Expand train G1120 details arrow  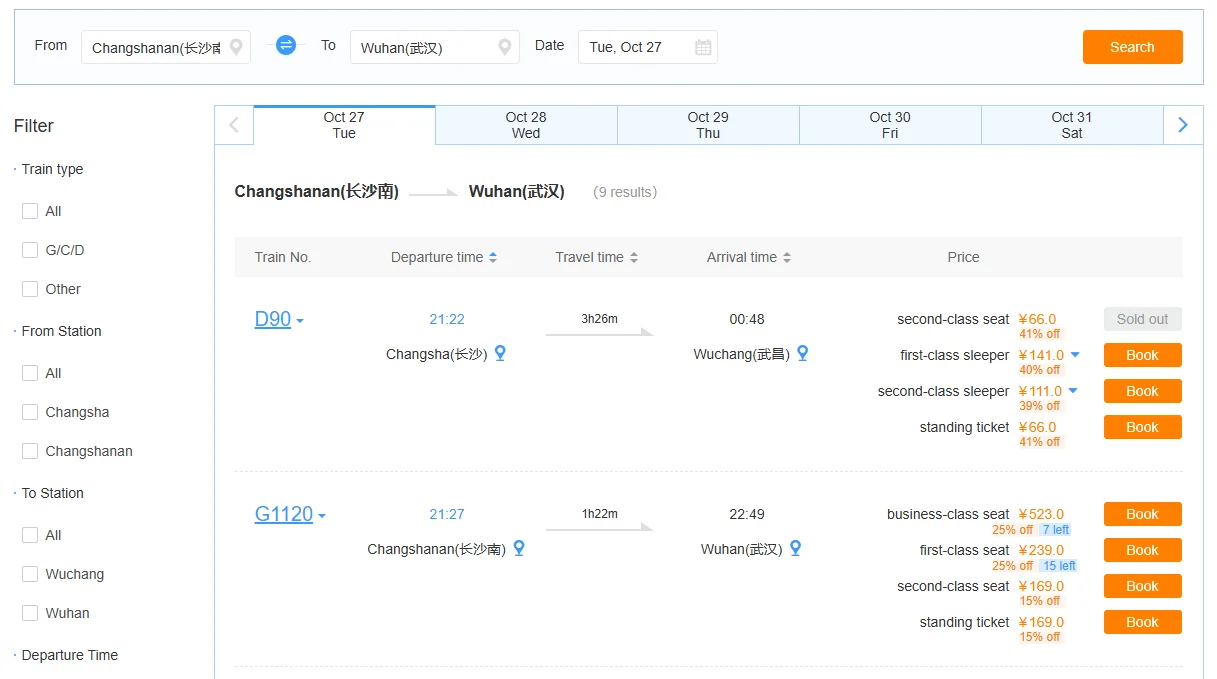point(322,517)
